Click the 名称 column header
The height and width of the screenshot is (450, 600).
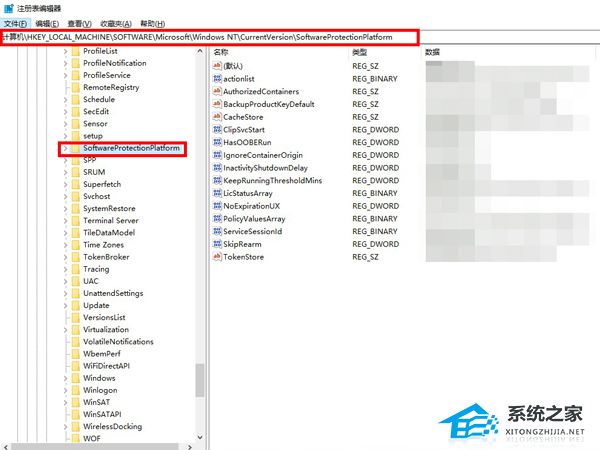coord(221,52)
